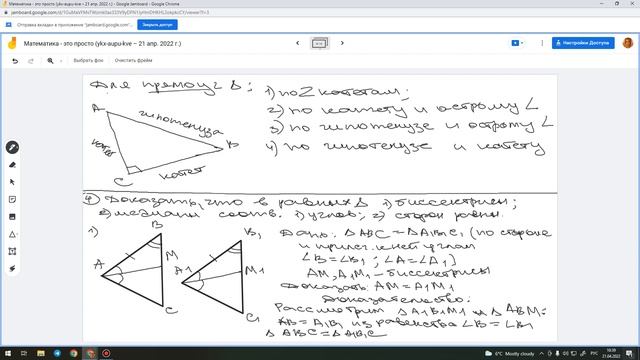This screenshot has height=360, width=640.
Task: Expand hidden system tray icons
Action: click(x=542, y=353)
